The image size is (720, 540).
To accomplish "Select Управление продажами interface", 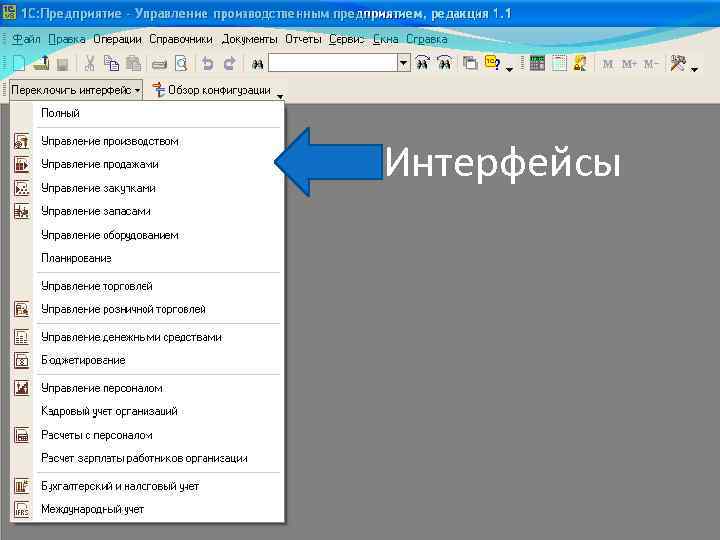I will tap(147, 164).
